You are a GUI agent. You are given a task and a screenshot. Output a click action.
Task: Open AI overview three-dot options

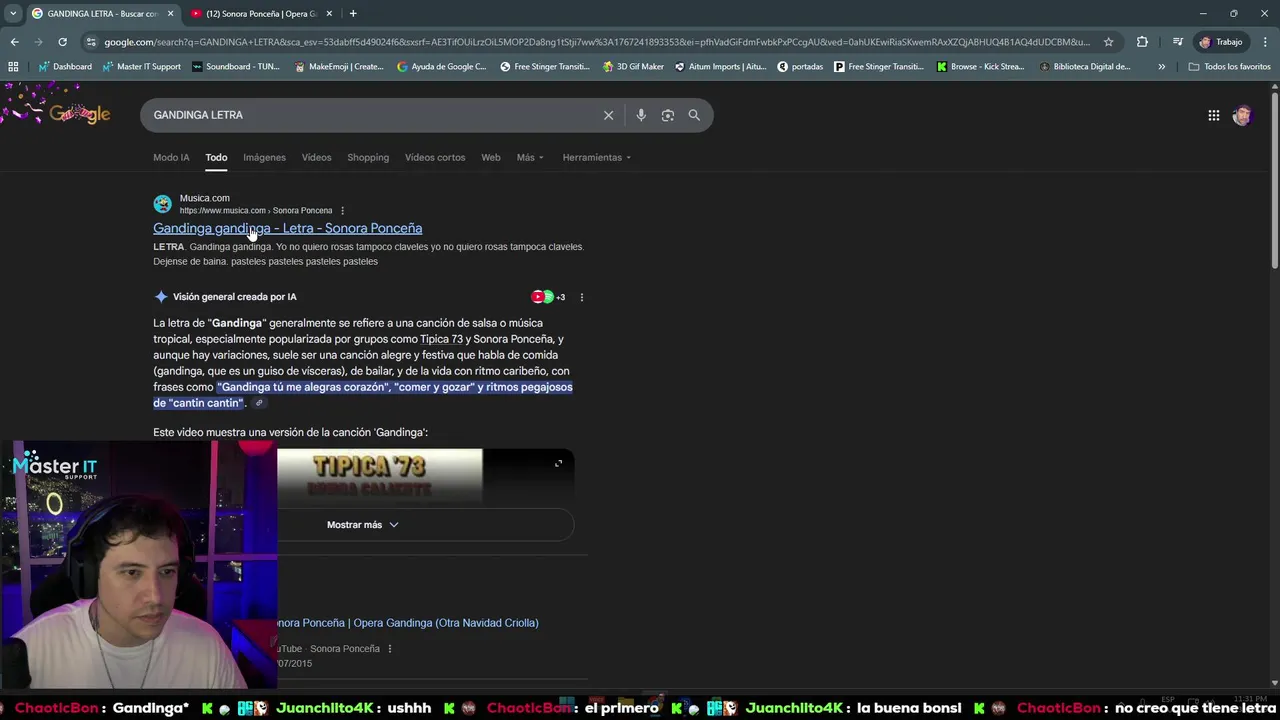(581, 297)
